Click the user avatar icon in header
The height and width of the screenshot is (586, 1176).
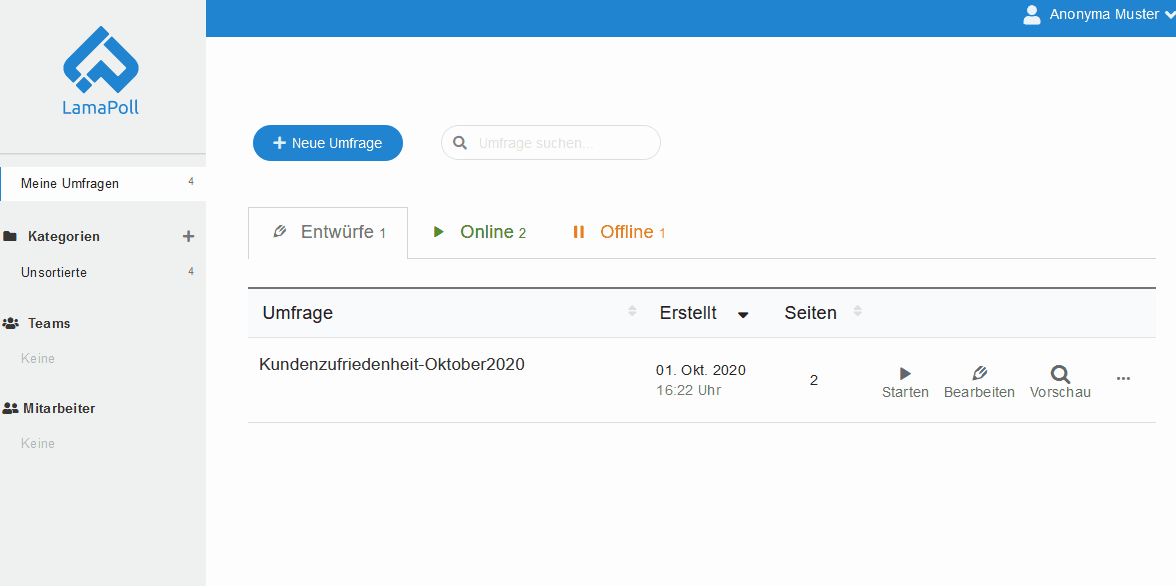[x=1032, y=14]
